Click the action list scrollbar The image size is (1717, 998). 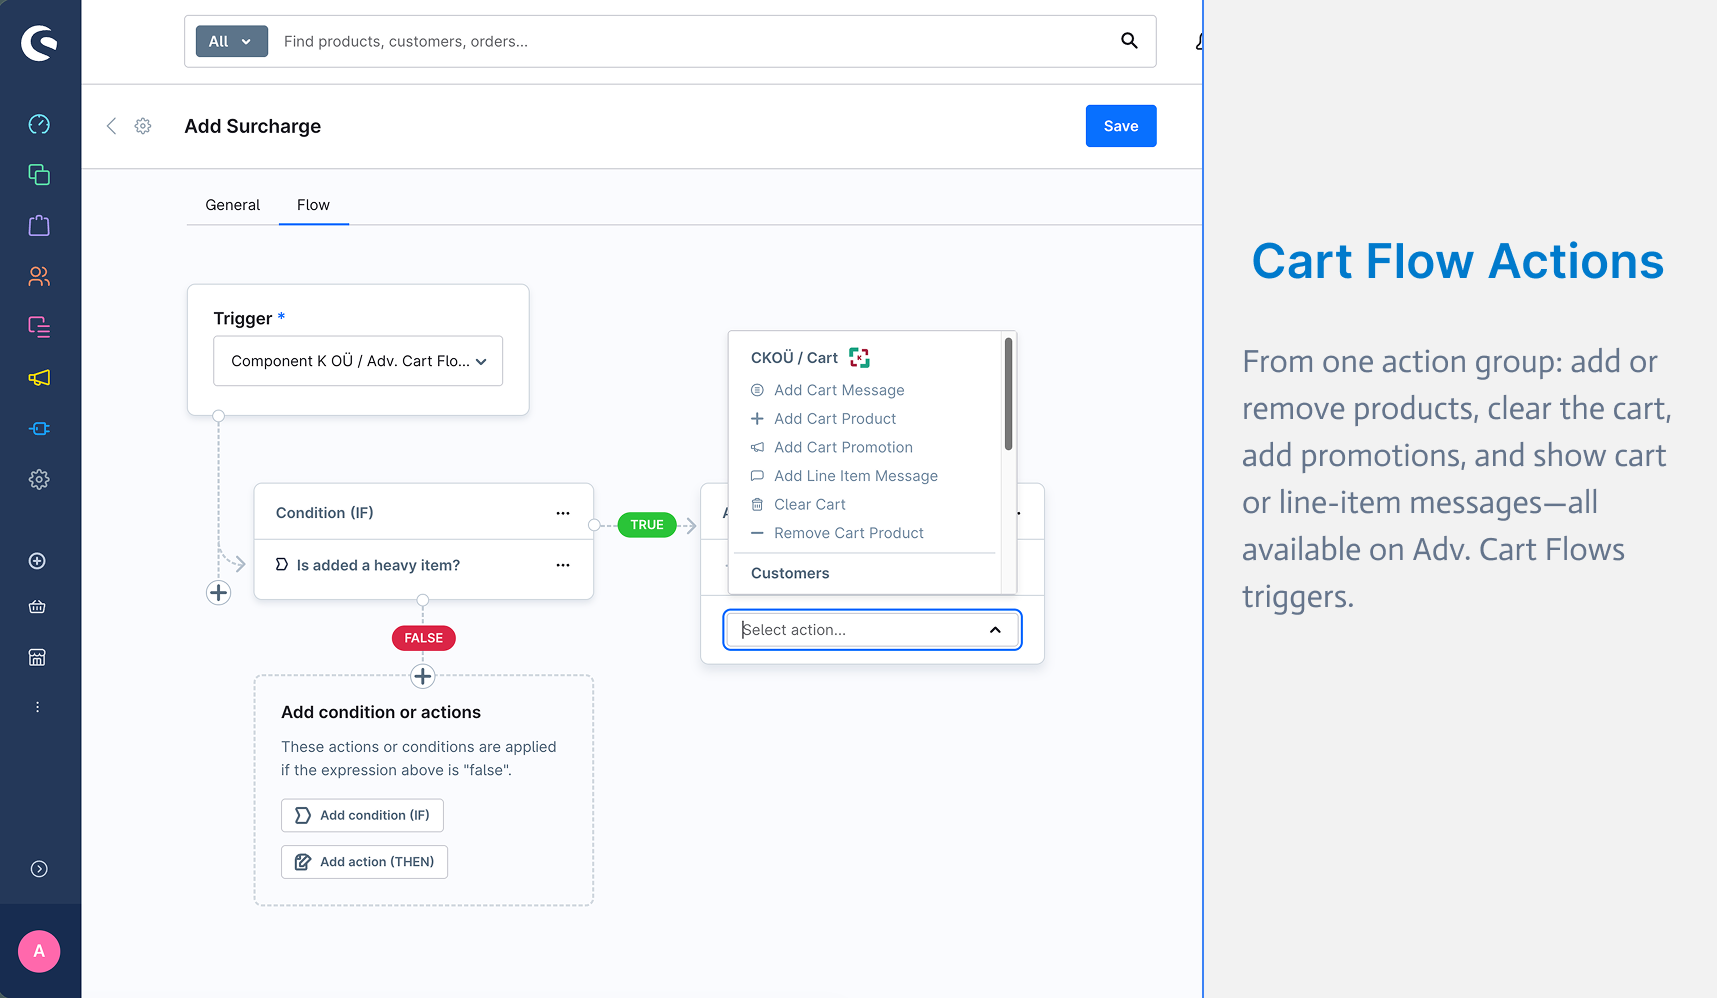[x=1008, y=394]
